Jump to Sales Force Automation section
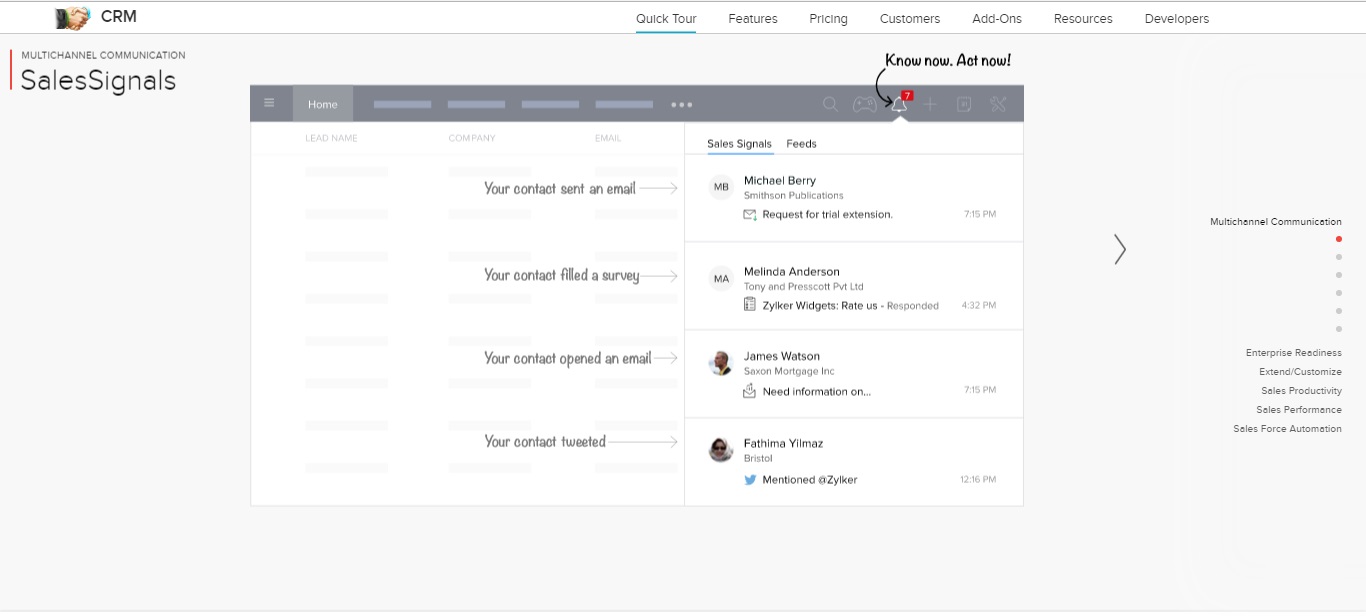Image resolution: width=1366 pixels, height=616 pixels. [x=1287, y=429]
